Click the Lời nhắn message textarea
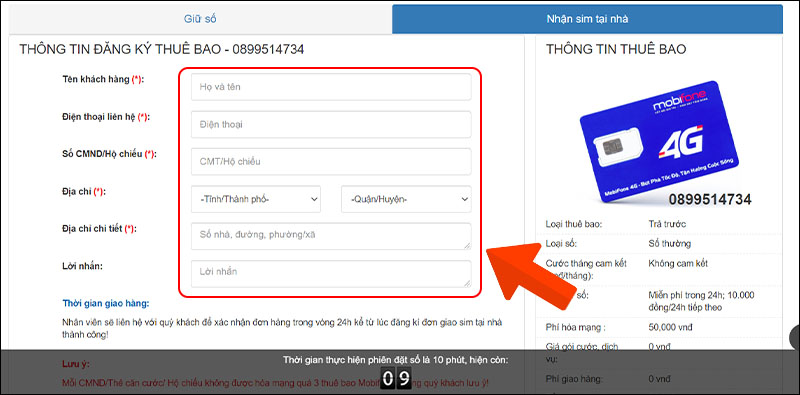Screen dimensions: 800x395 [331, 274]
